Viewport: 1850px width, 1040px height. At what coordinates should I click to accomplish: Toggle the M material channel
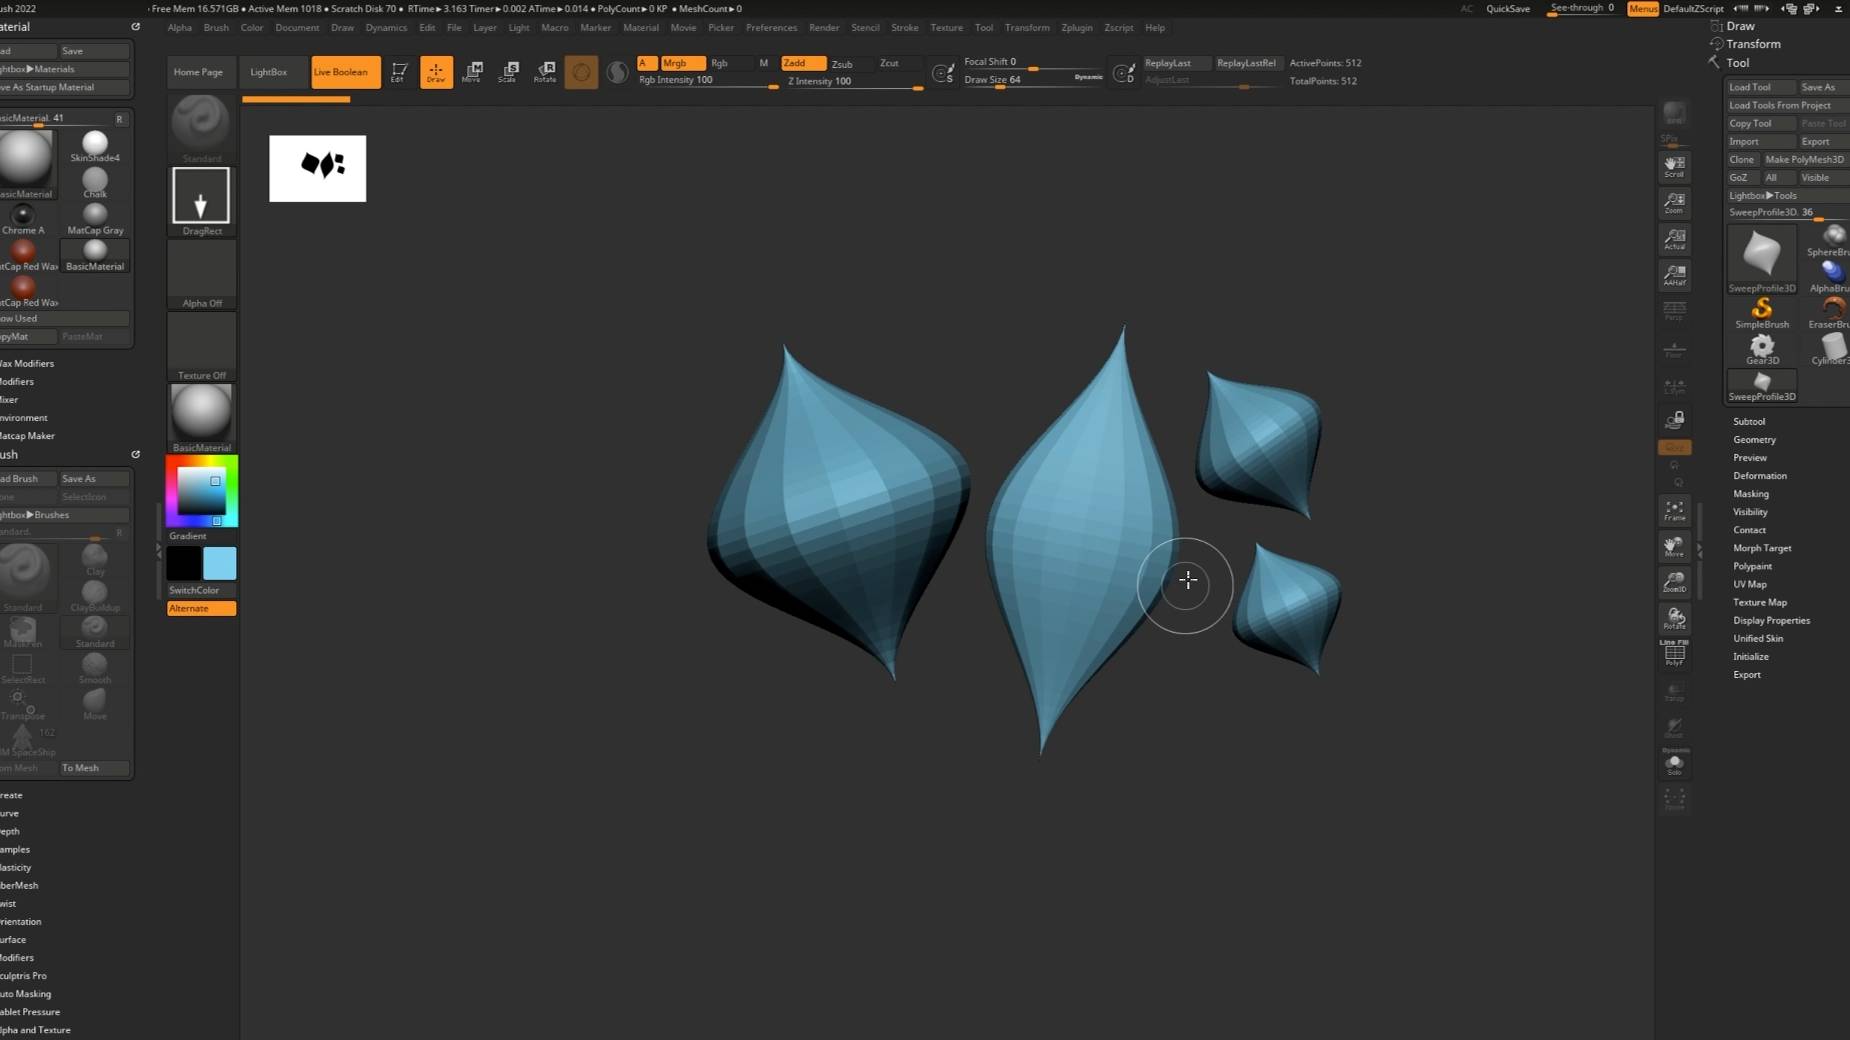click(x=763, y=63)
